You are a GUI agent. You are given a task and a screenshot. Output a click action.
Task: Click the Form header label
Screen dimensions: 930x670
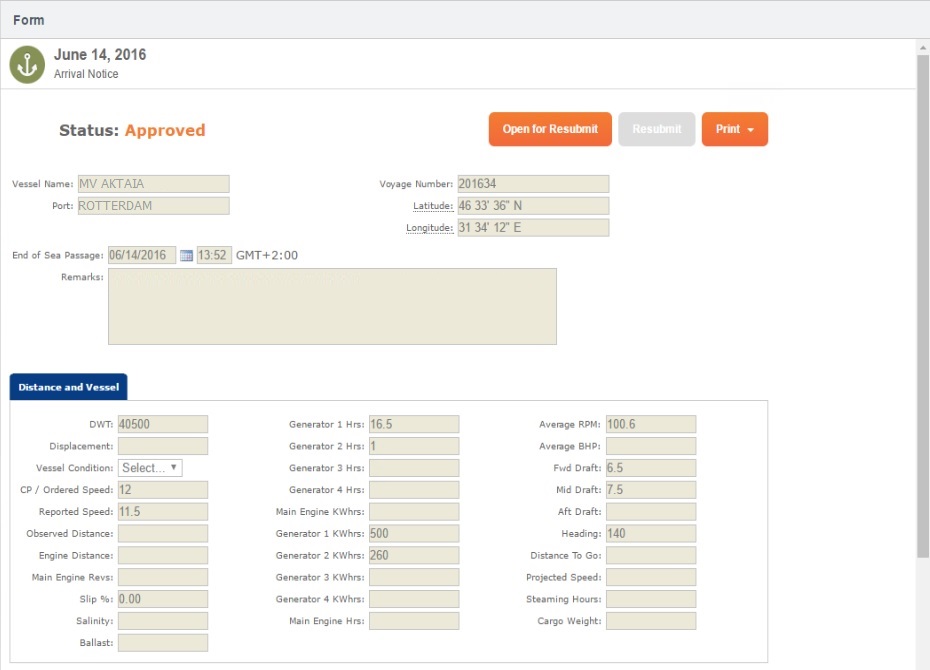coord(28,19)
